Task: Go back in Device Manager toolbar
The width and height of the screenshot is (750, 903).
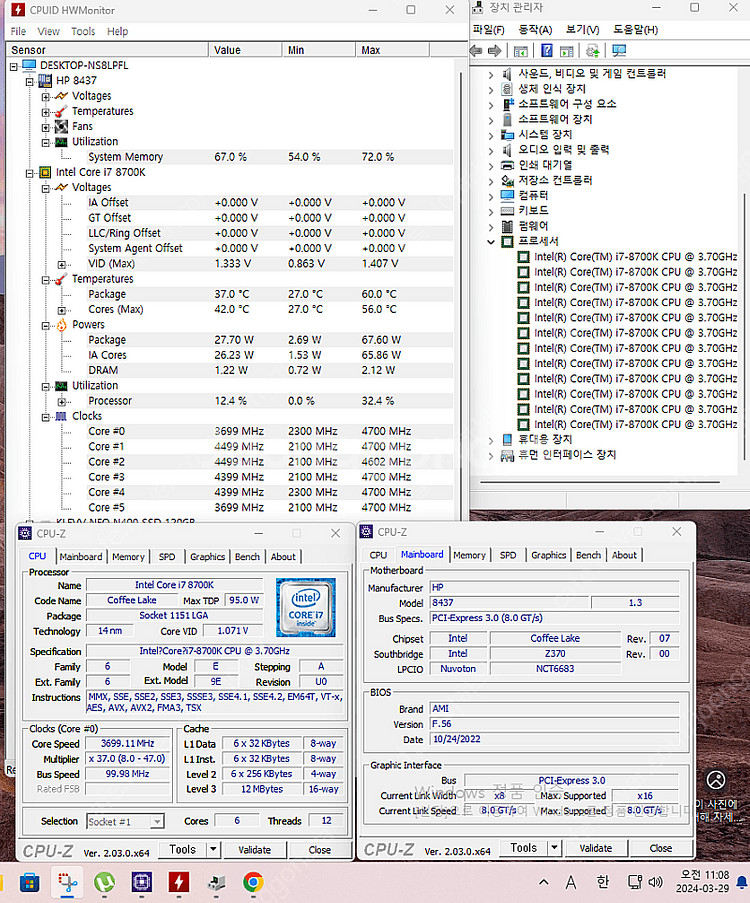Action: [x=476, y=51]
